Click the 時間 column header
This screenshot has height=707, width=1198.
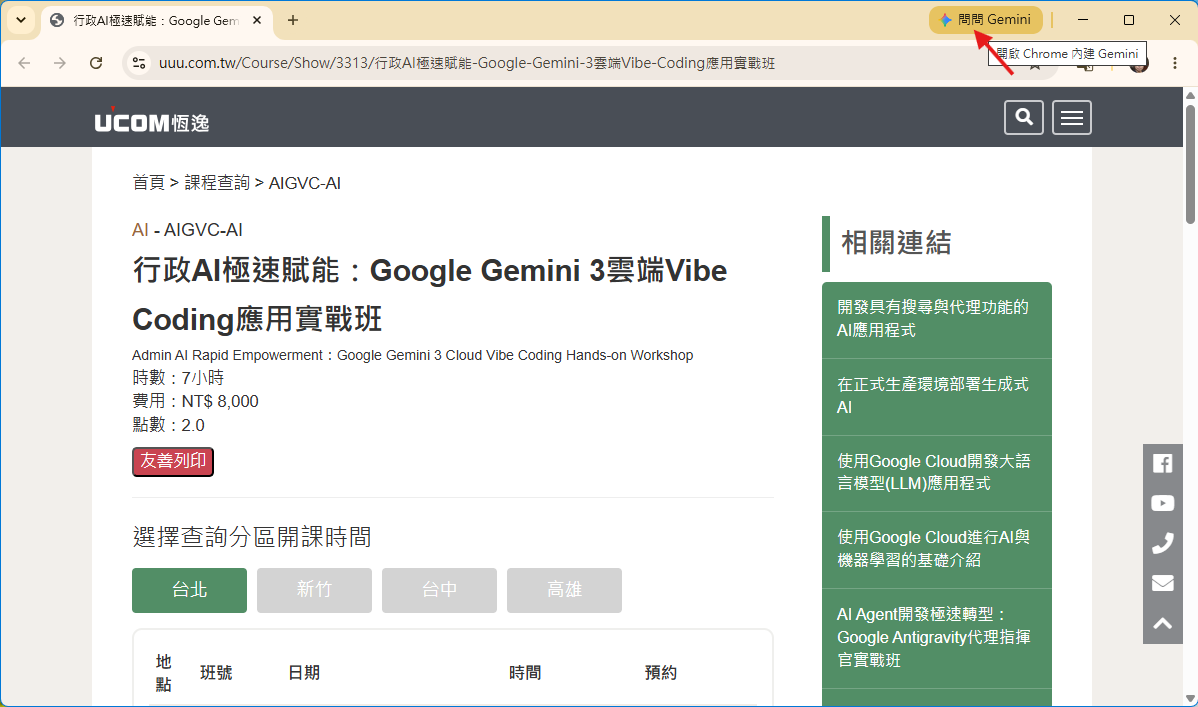(x=525, y=673)
